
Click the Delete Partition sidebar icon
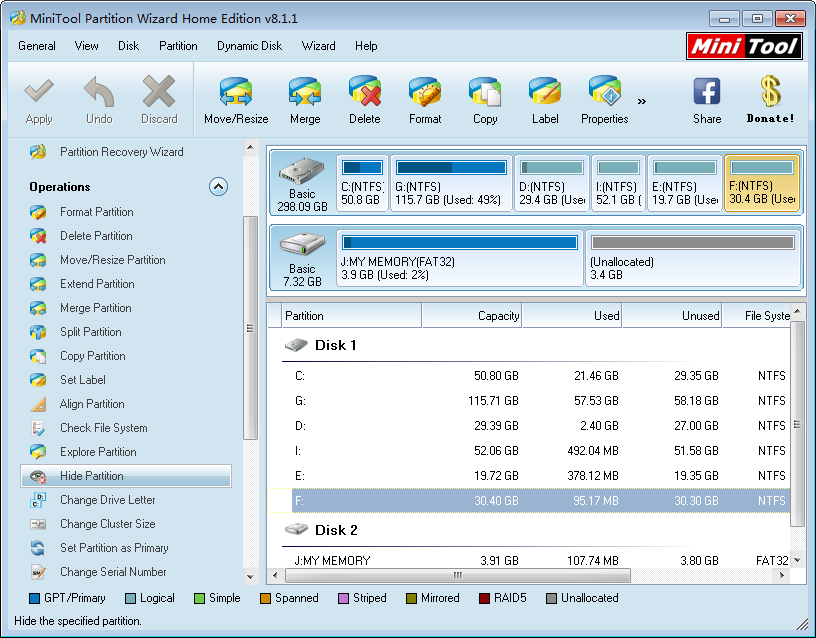click(38, 236)
